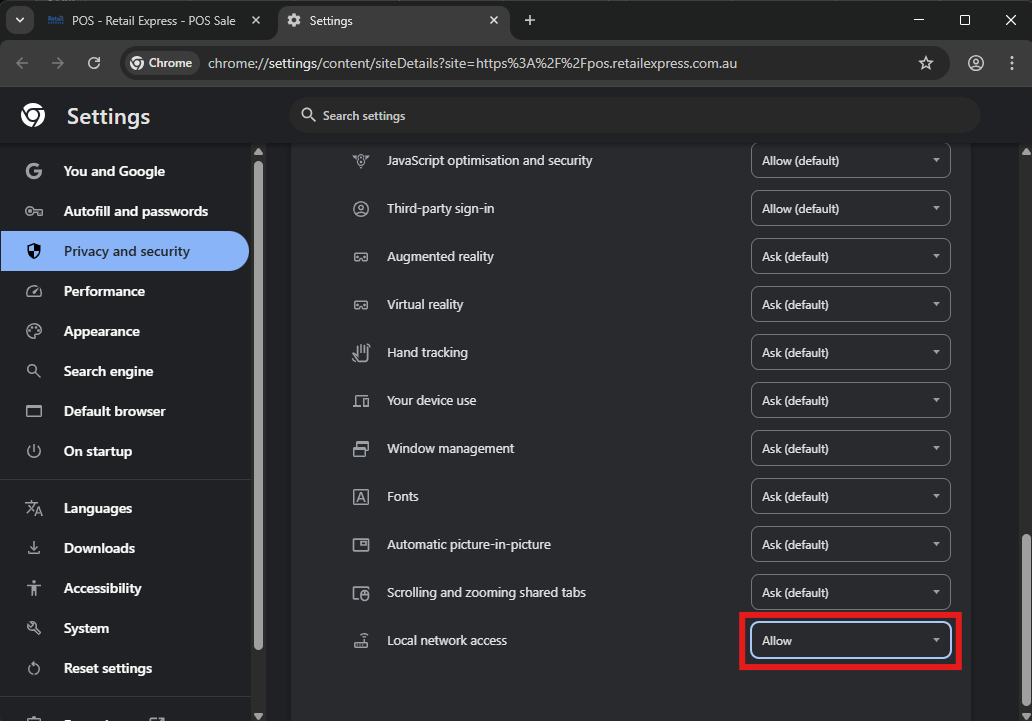Open the Window management permission dropdown

coord(850,449)
